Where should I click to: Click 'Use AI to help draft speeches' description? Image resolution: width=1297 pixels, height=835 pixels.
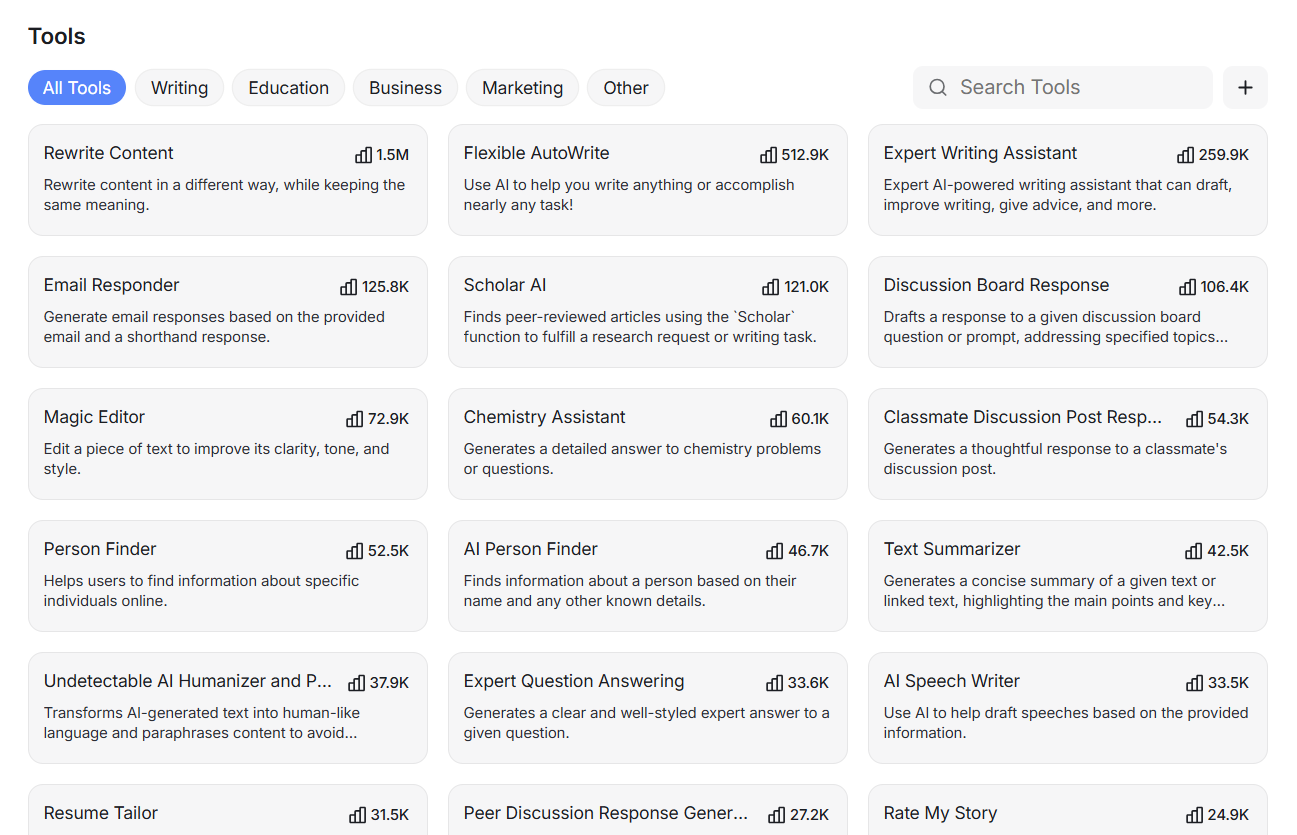[x=1066, y=723]
